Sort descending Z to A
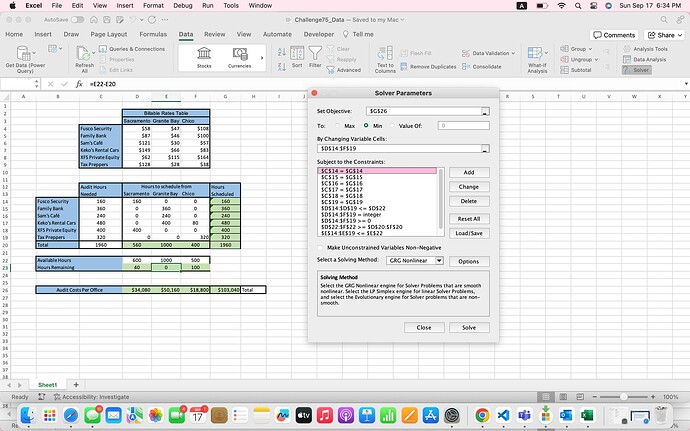Viewport: 690px width, 431px height. pyautogui.click(x=282, y=67)
